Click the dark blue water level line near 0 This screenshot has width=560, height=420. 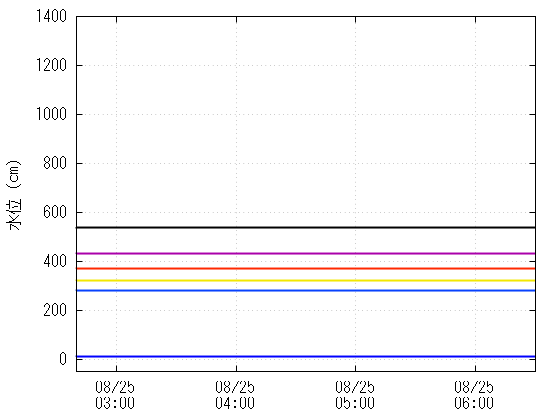[306, 356]
